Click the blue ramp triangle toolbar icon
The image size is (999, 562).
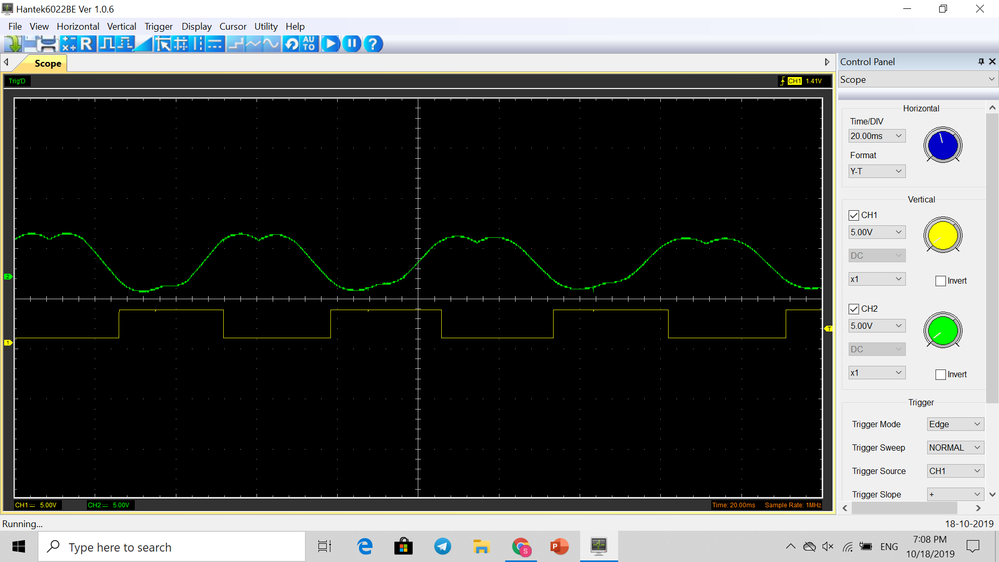[x=143, y=43]
